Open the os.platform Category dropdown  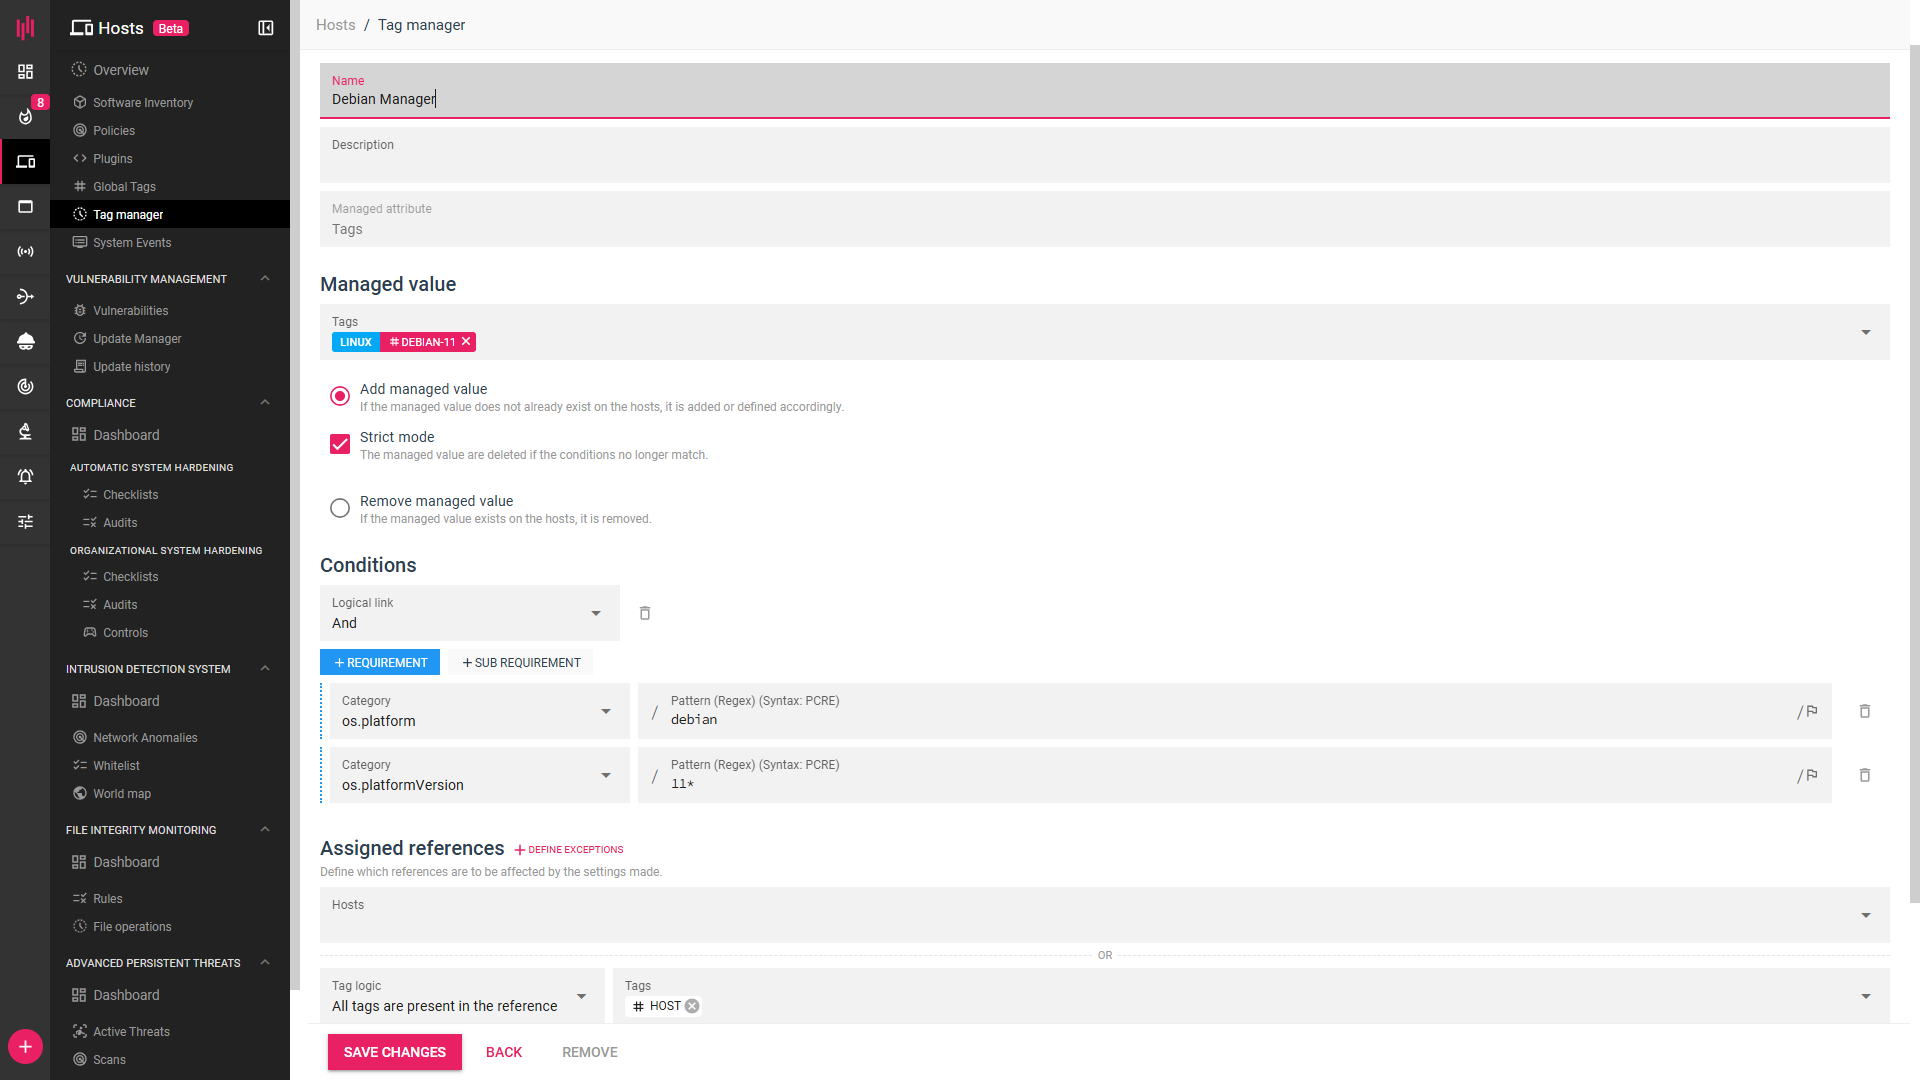[x=480, y=711]
